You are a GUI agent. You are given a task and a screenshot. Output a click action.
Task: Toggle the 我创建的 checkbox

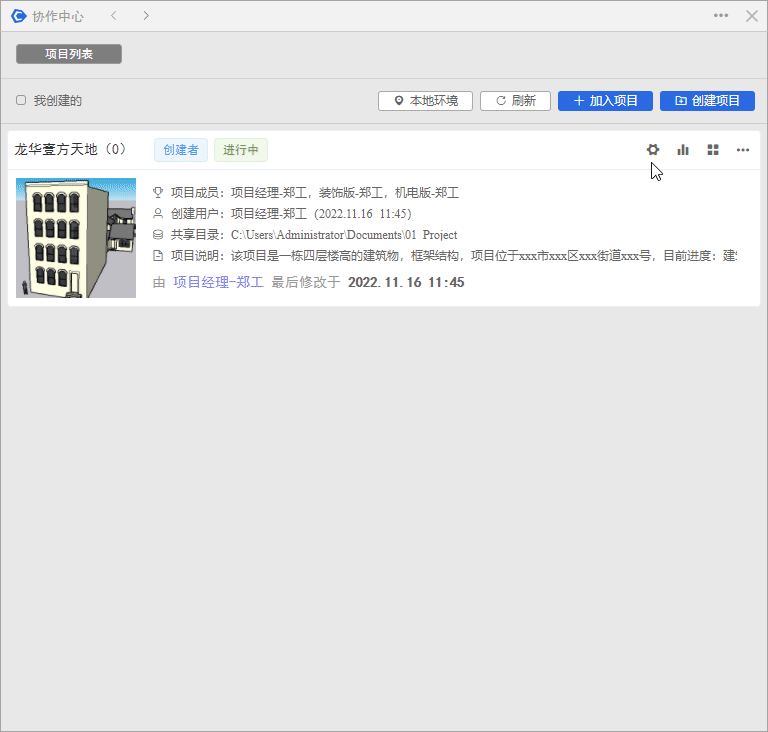(x=21, y=100)
